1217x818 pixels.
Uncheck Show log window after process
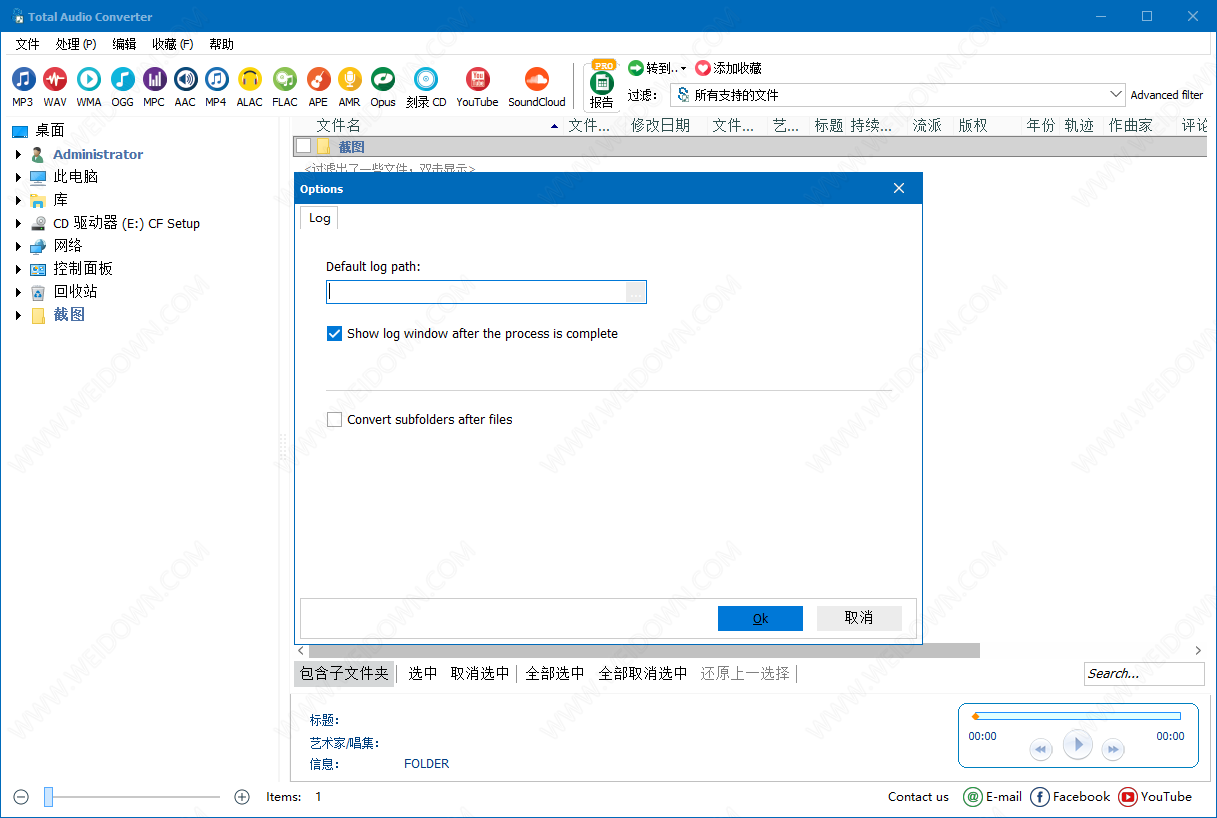coord(335,334)
